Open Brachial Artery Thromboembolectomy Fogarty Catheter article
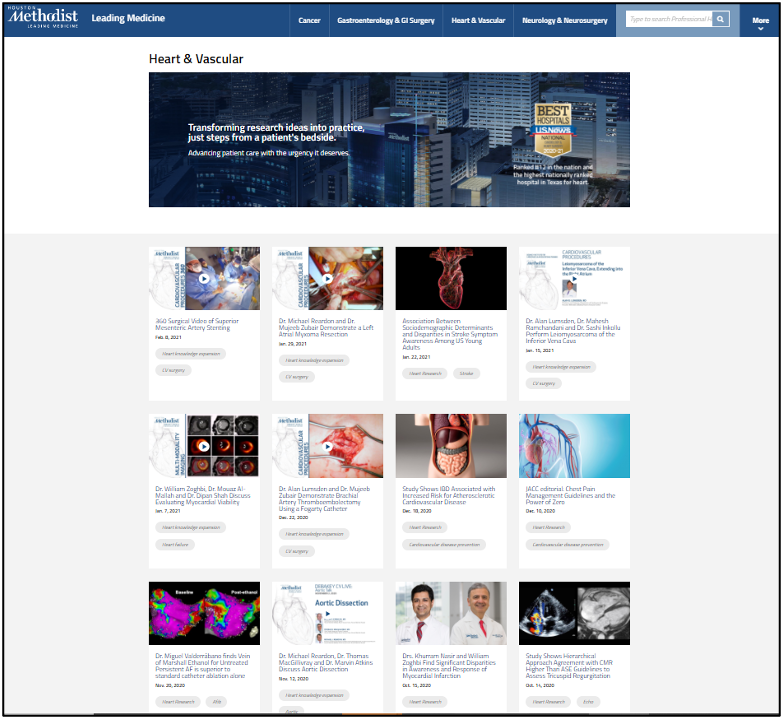The height and width of the screenshot is (718, 781). [x=324, y=498]
